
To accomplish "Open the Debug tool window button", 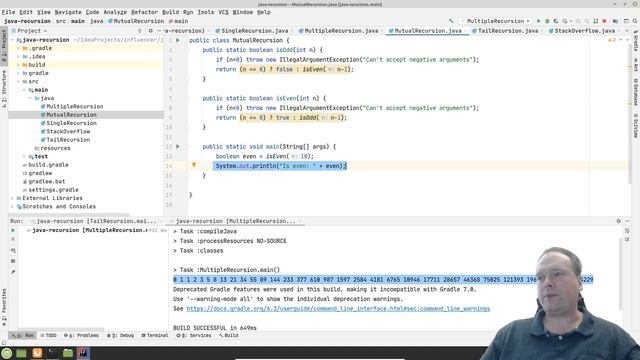I will [120, 336].
